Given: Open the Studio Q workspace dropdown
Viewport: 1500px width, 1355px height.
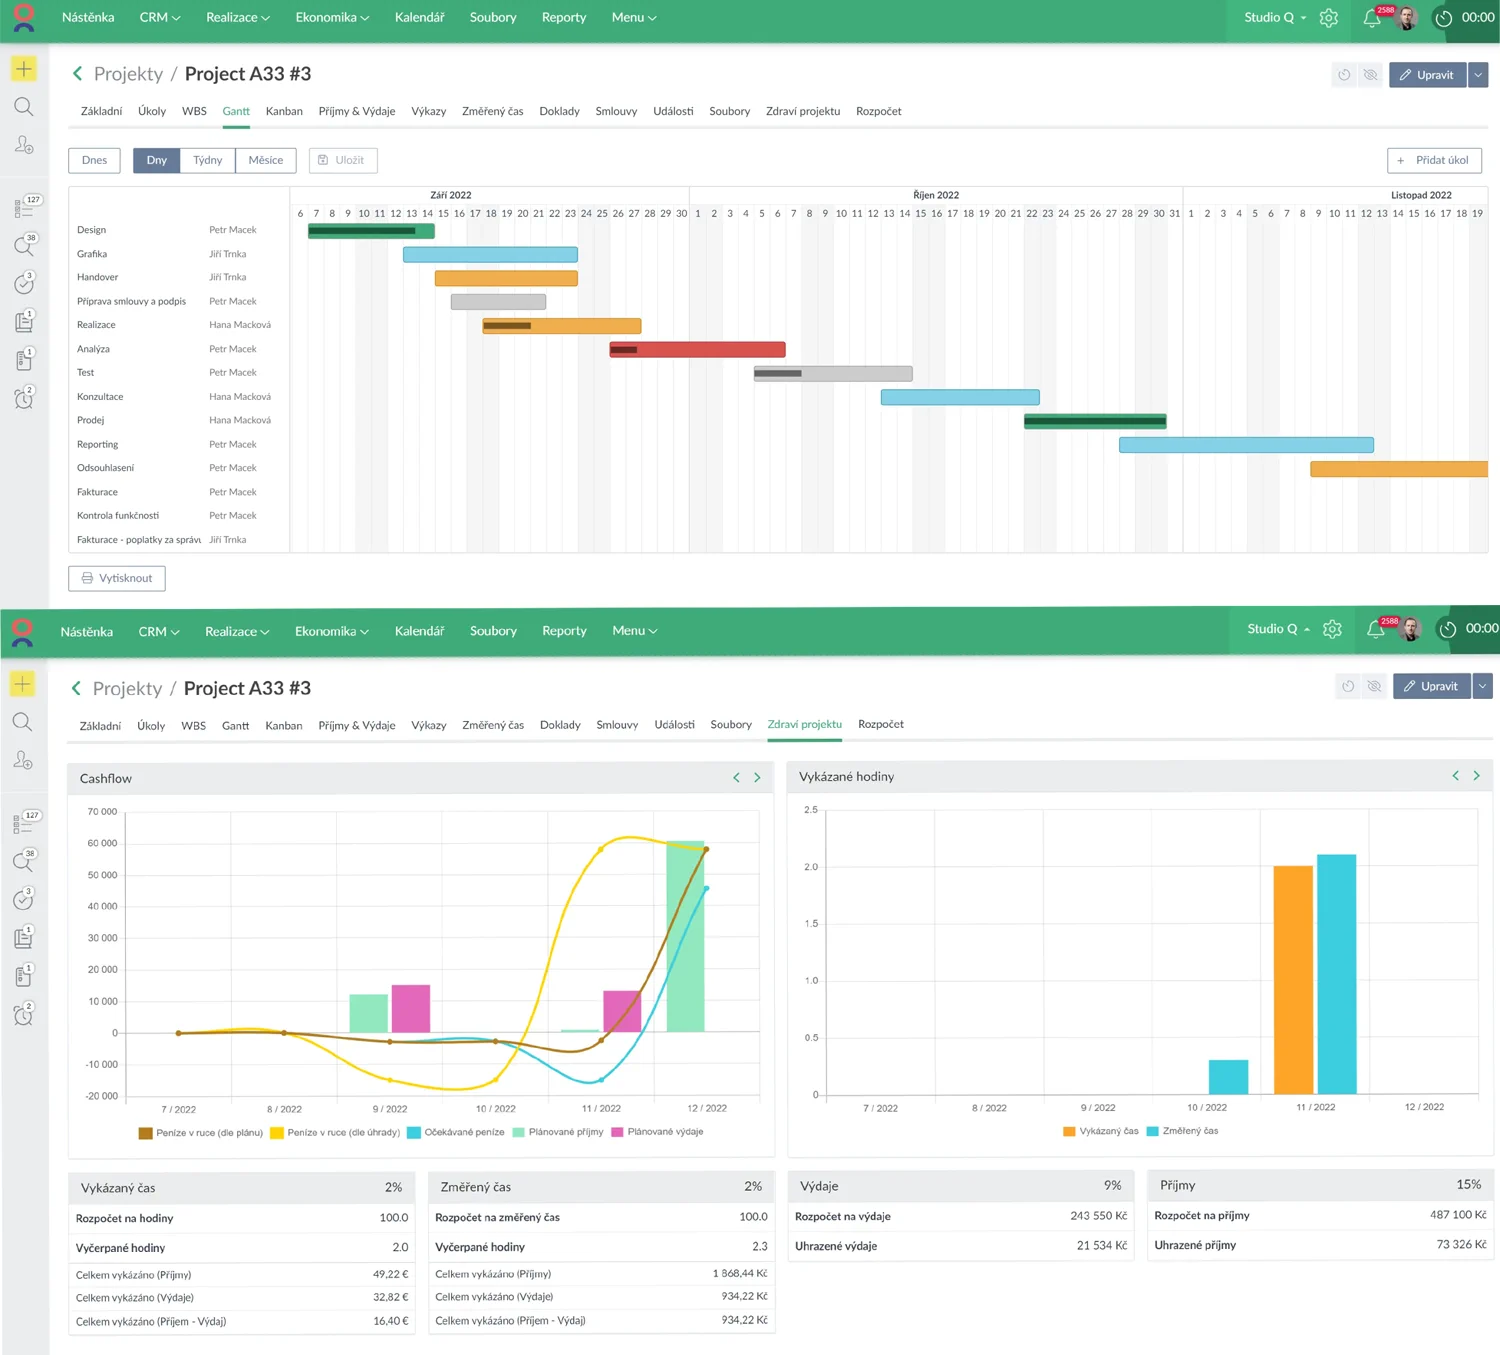Looking at the screenshot, I should [1275, 18].
